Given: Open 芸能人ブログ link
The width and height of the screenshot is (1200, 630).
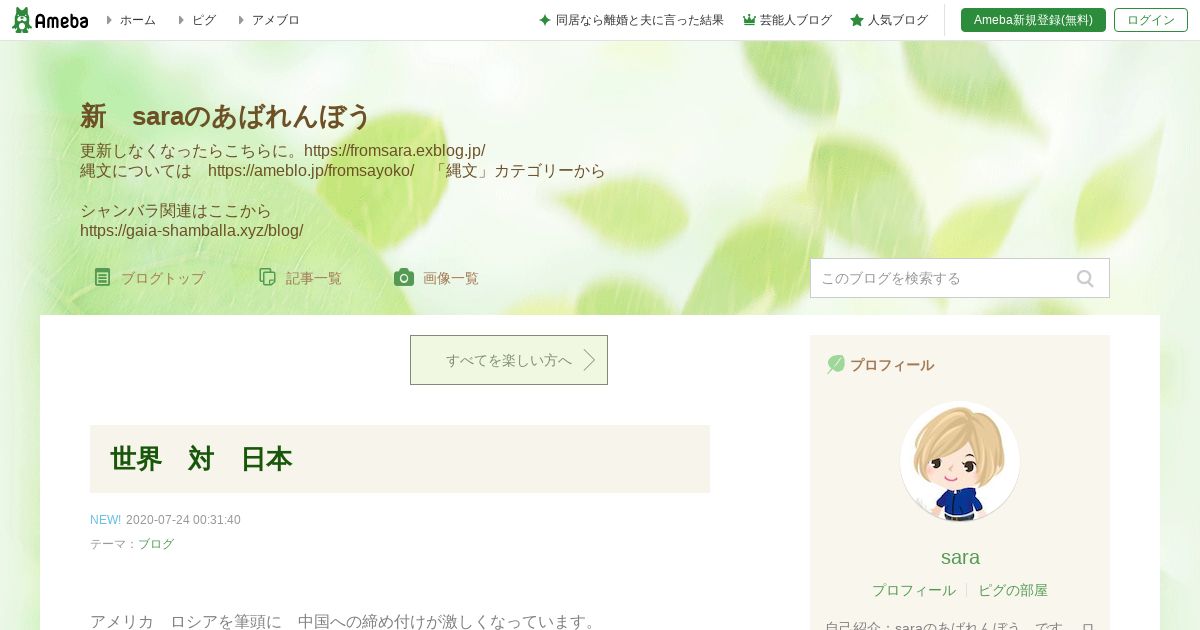Looking at the screenshot, I should (795, 20).
